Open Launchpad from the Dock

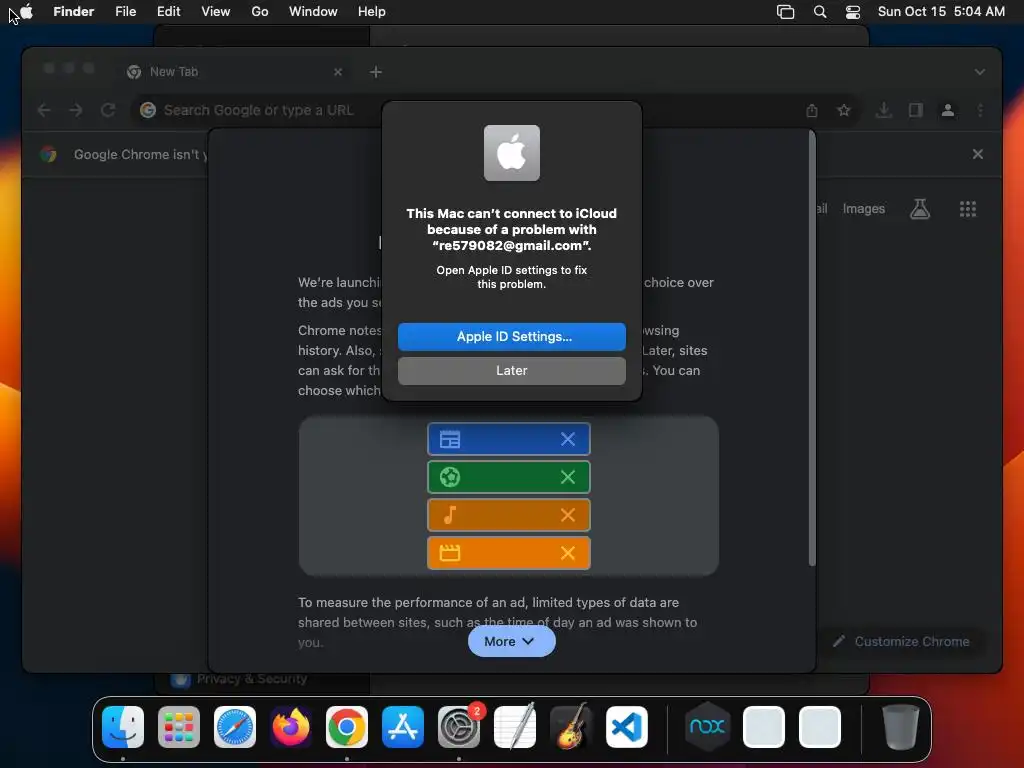click(179, 727)
